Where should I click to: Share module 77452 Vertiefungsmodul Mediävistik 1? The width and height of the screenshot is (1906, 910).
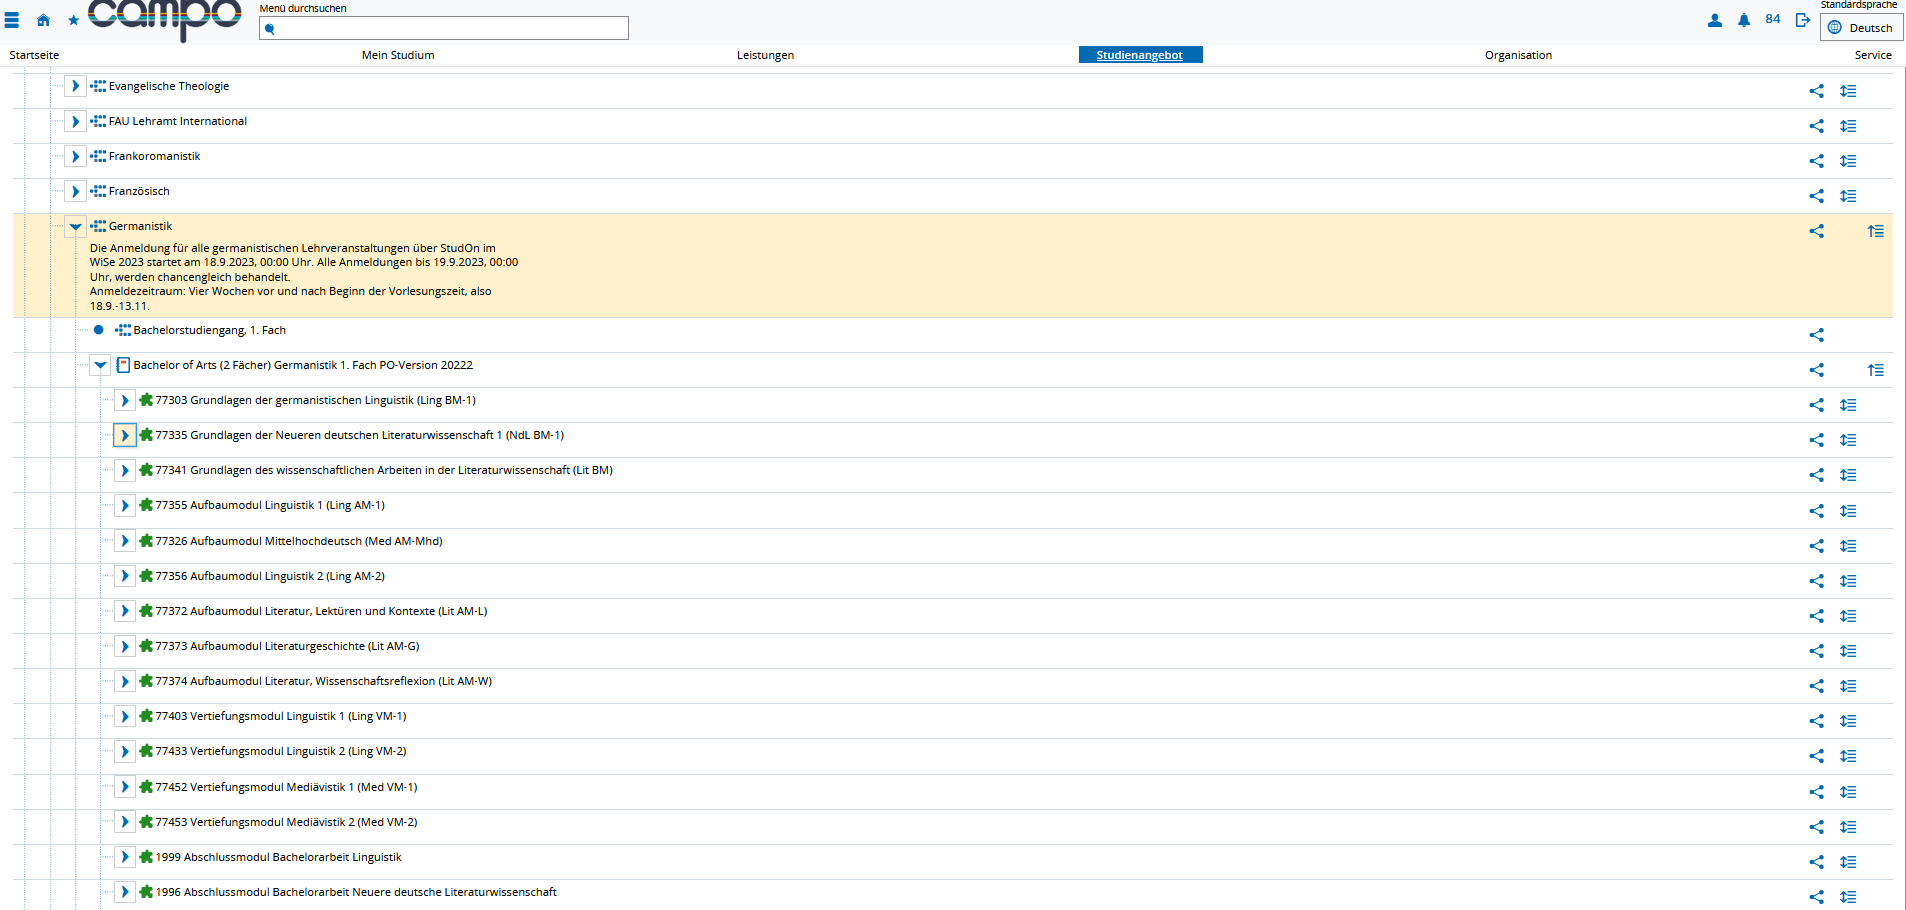pyautogui.click(x=1817, y=792)
